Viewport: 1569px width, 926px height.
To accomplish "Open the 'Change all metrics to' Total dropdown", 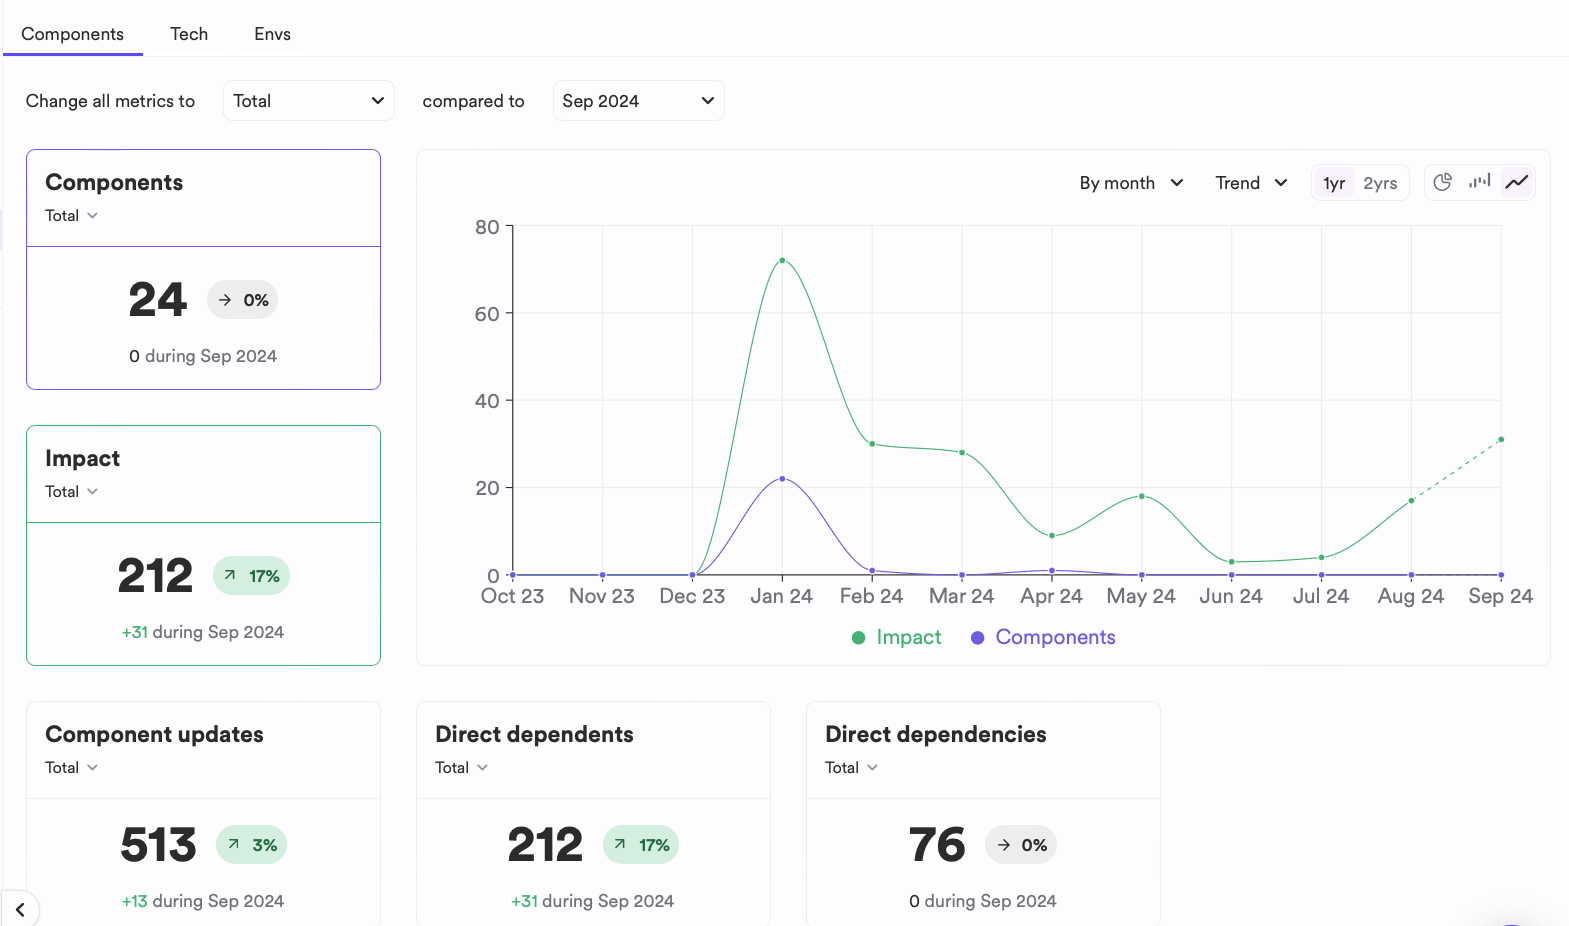I will tap(309, 101).
